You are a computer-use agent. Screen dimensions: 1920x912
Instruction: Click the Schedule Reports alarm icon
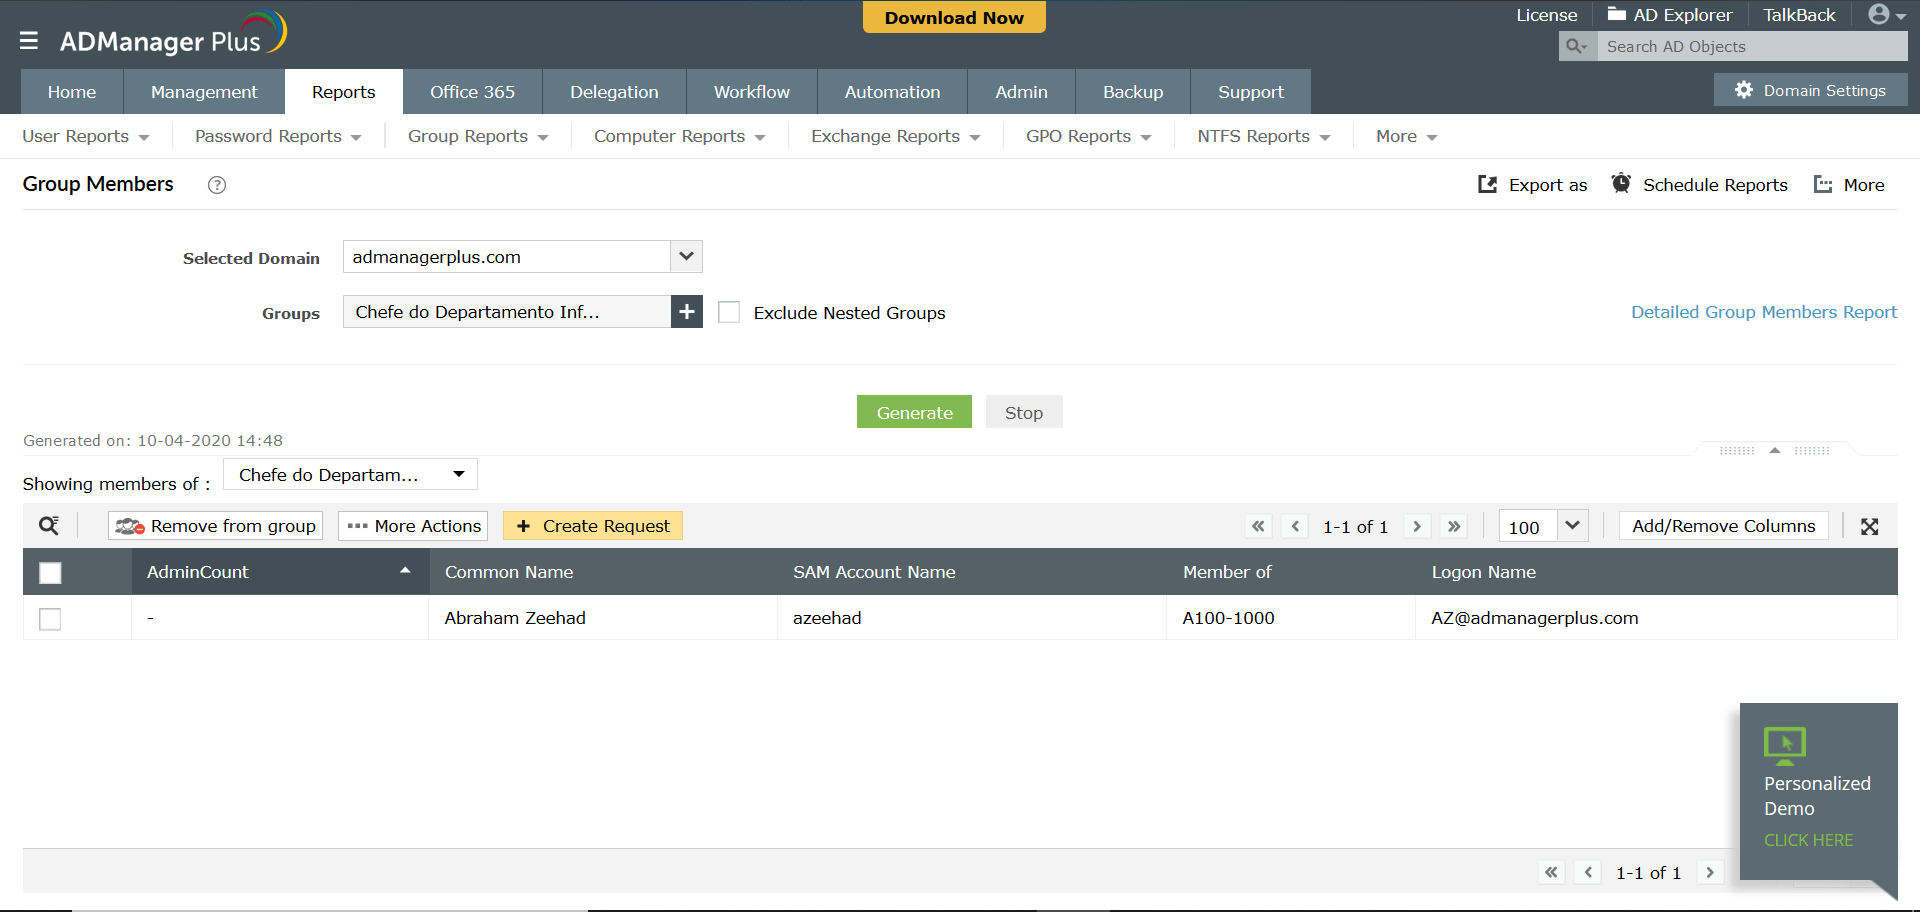(1621, 184)
